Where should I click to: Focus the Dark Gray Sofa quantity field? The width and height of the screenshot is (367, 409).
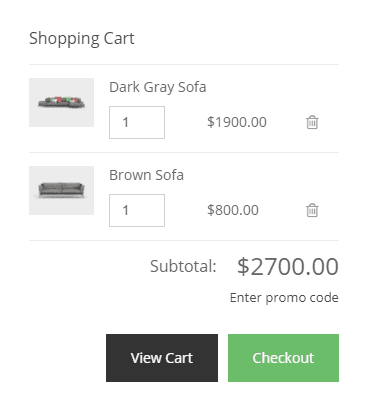[137, 122]
